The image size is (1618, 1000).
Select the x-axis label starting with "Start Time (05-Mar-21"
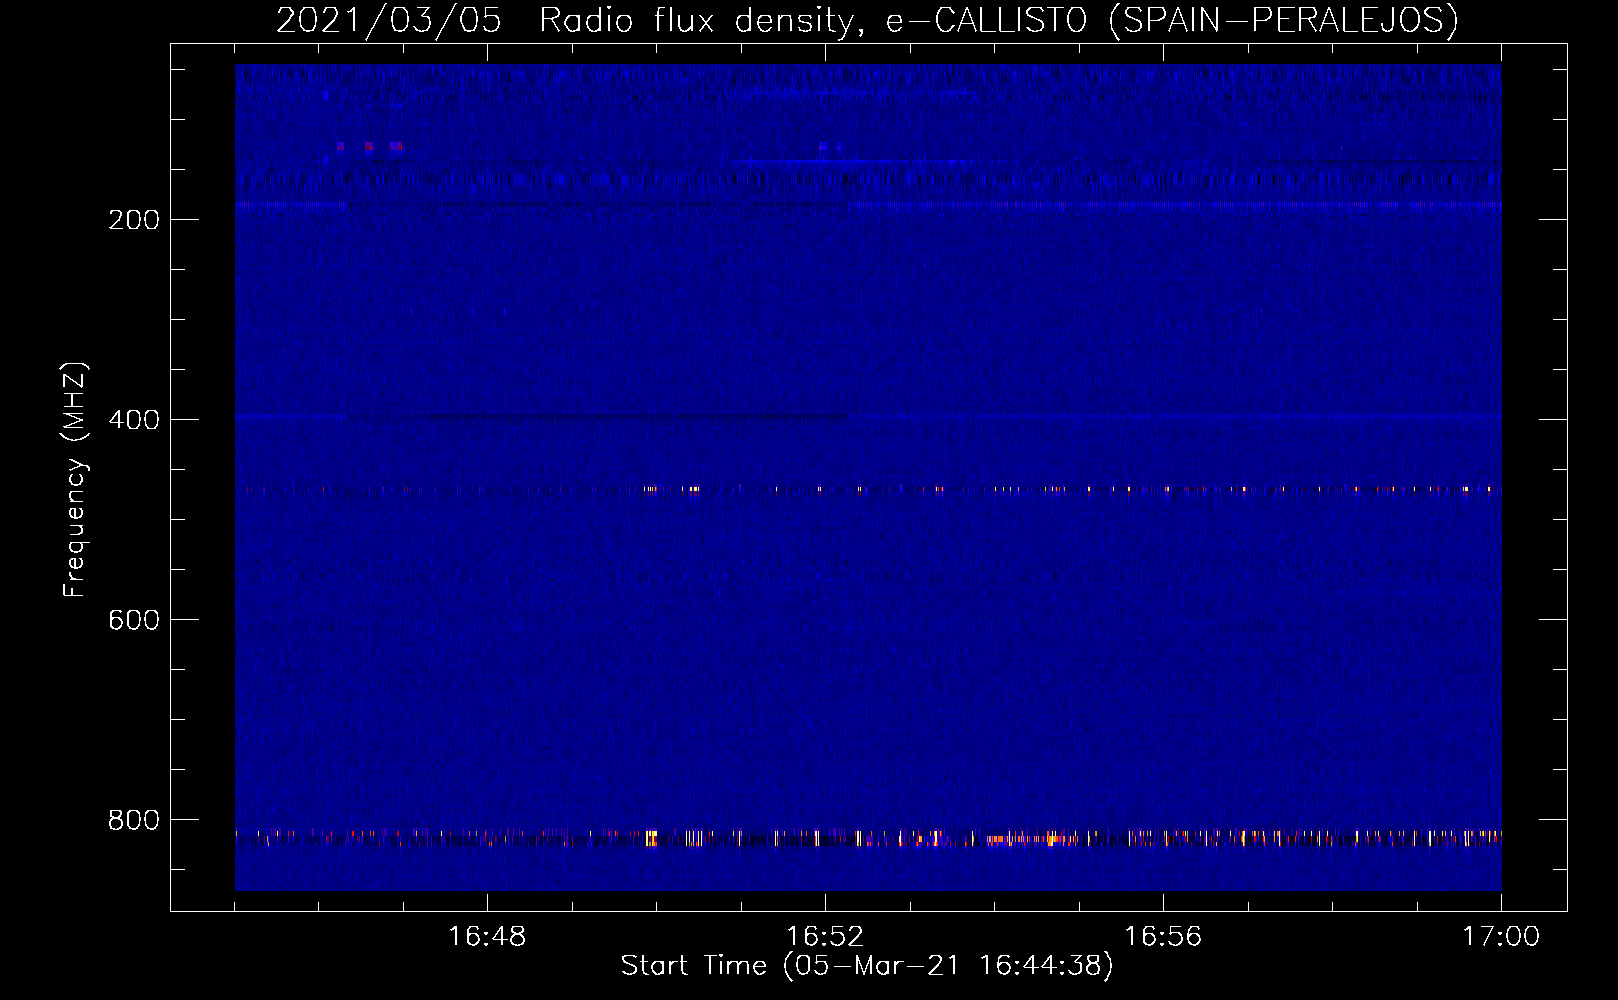867,966
